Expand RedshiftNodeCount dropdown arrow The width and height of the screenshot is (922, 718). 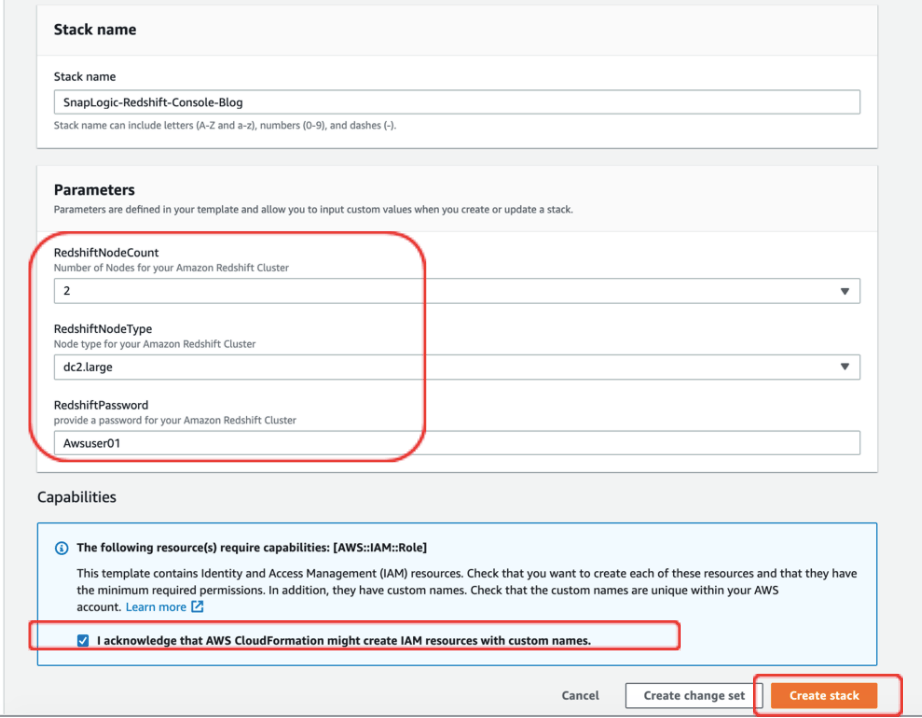pos(844,291)
